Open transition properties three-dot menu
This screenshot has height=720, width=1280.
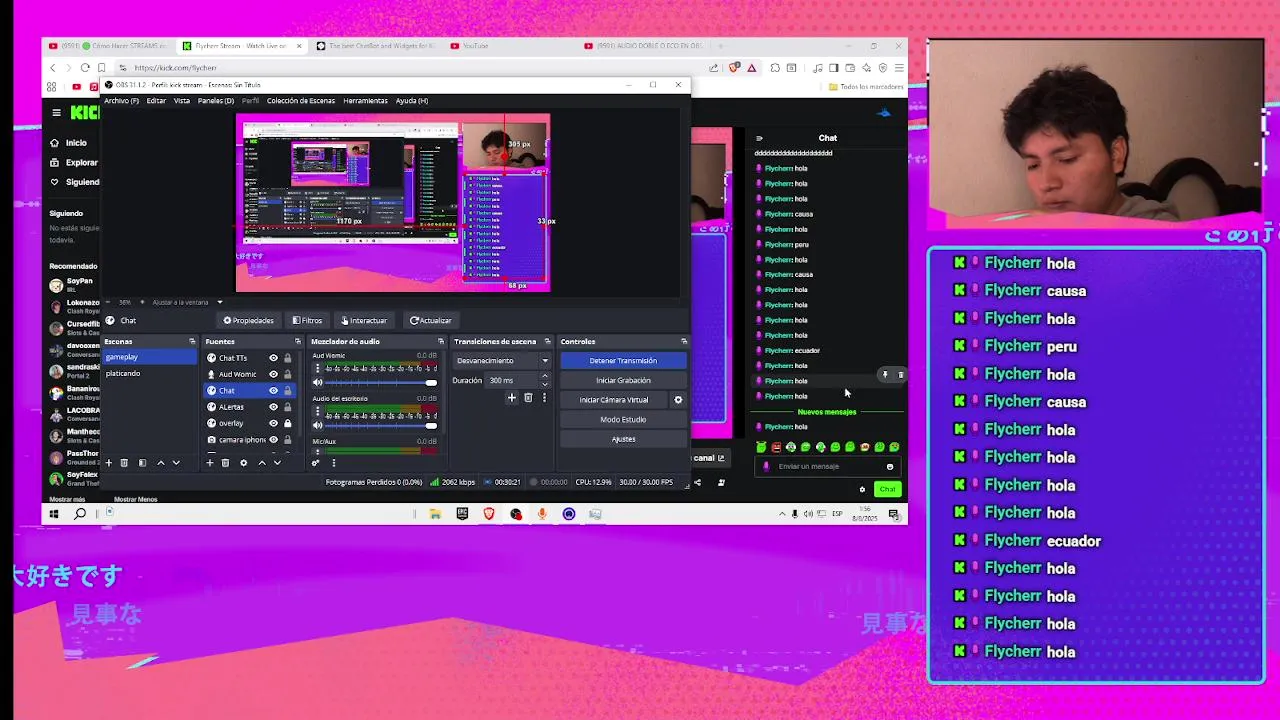click(544, 398)
